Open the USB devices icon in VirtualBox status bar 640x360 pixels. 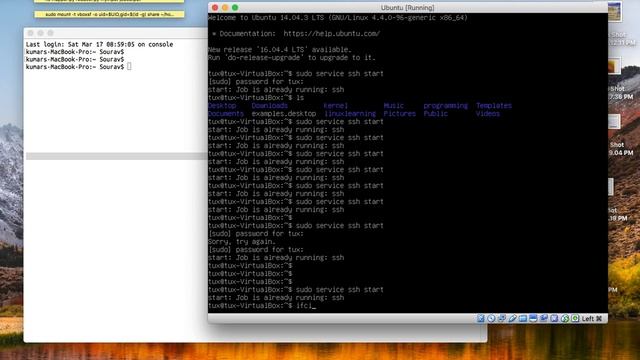coord(513,318)
